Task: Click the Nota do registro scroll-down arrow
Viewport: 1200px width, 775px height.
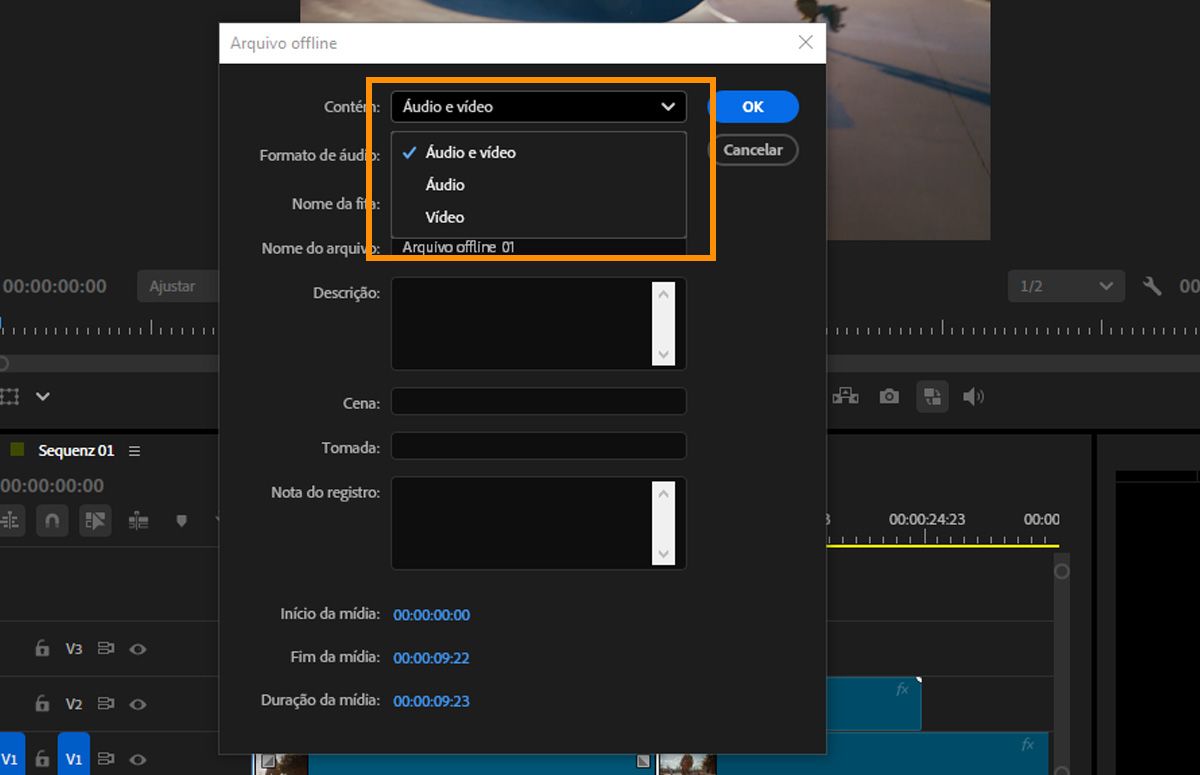Action: [x=664, y=553]
